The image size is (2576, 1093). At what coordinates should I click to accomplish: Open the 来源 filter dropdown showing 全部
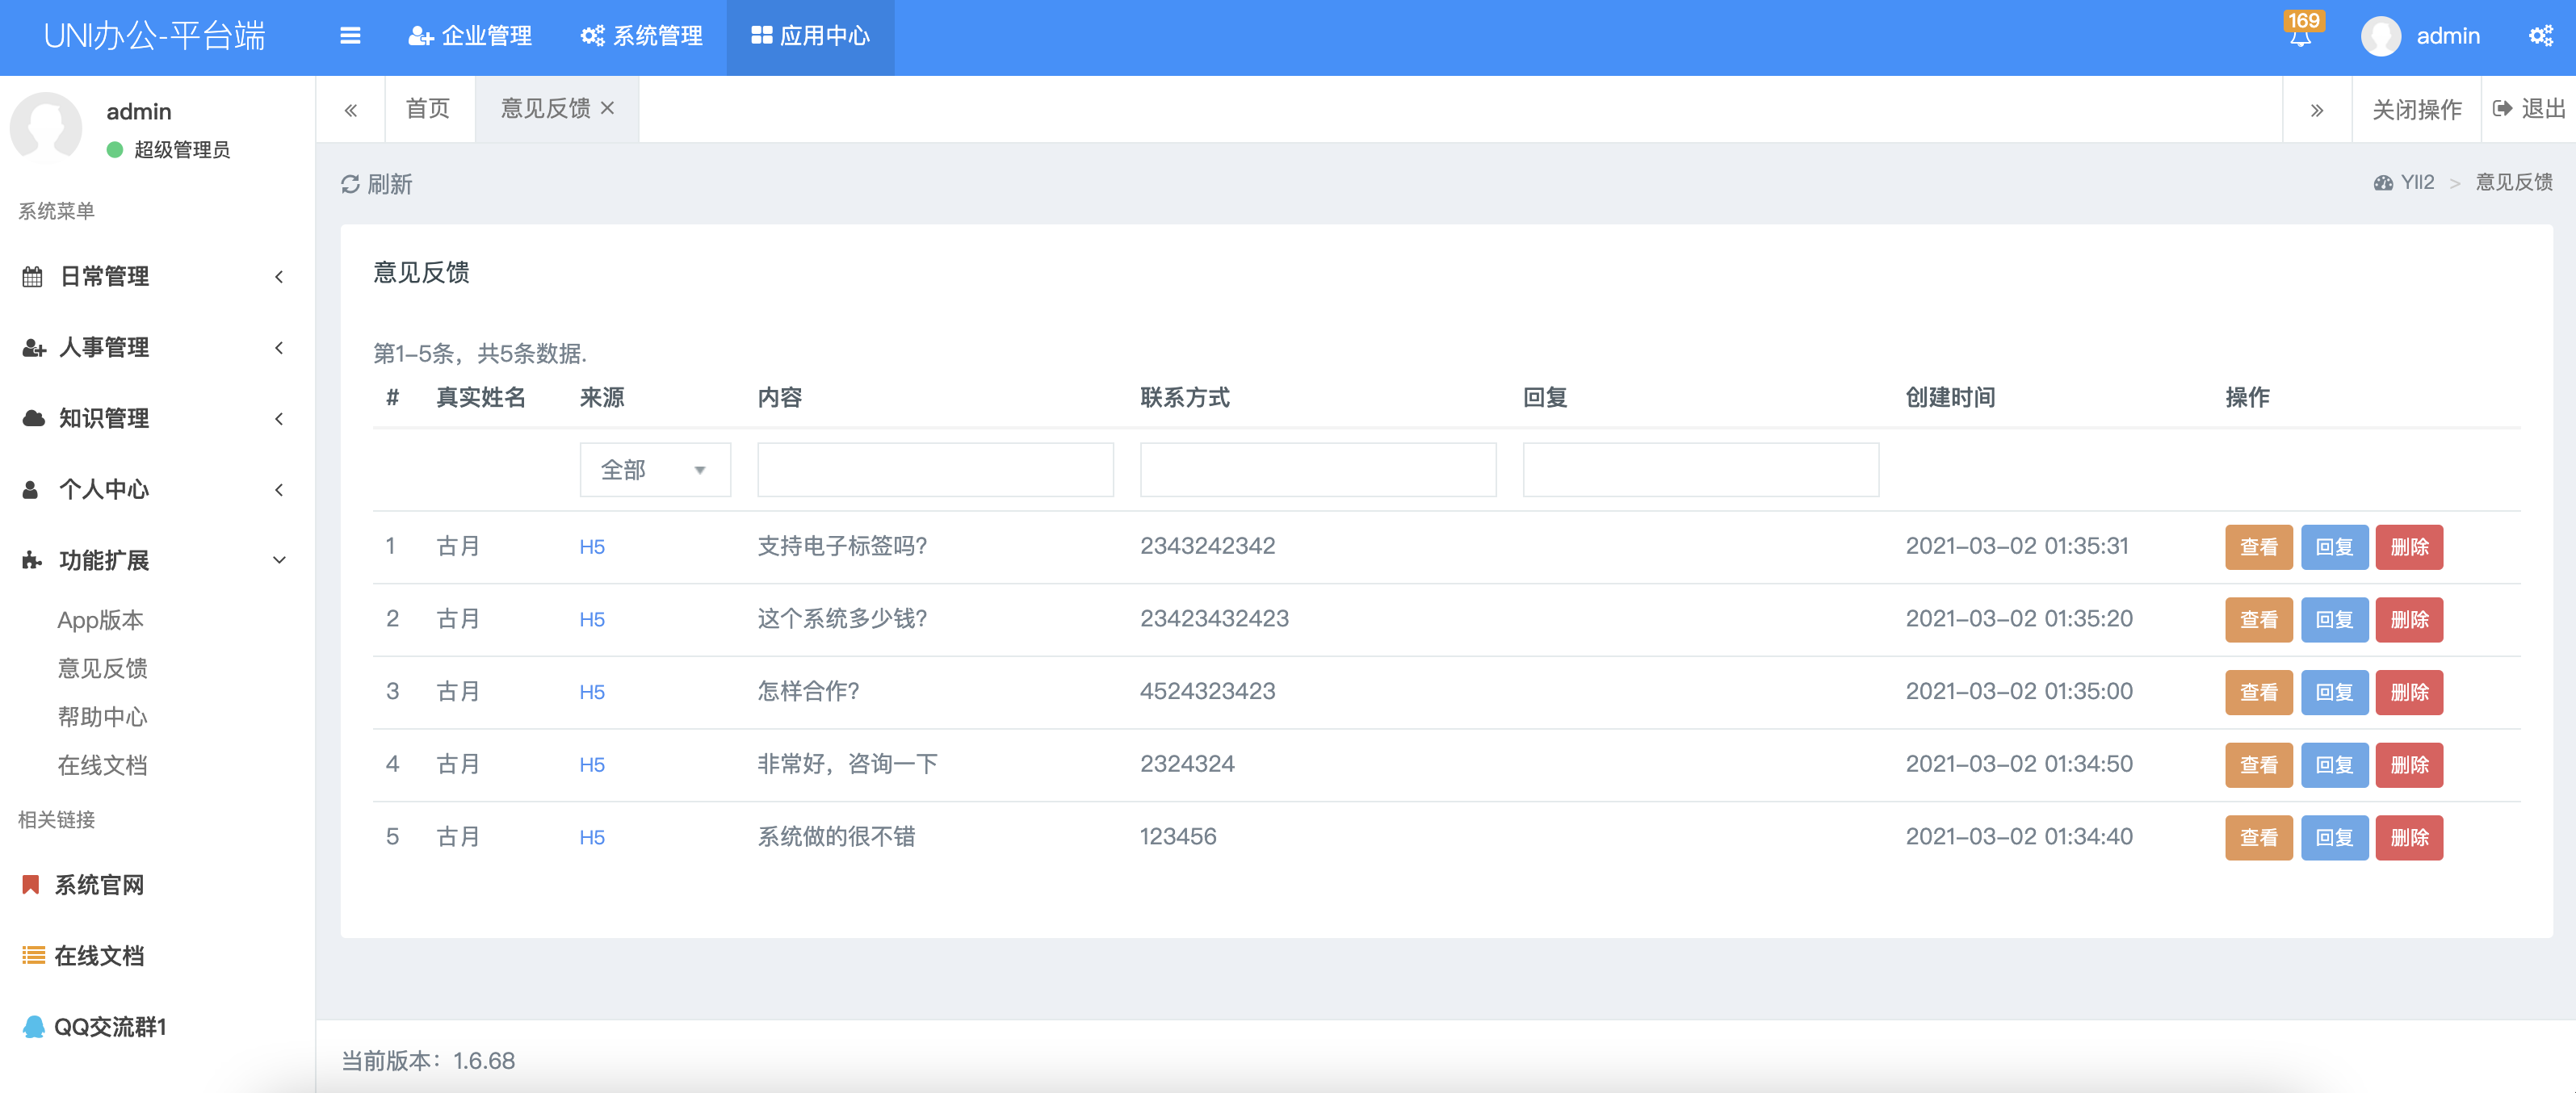tap(654, 469)
